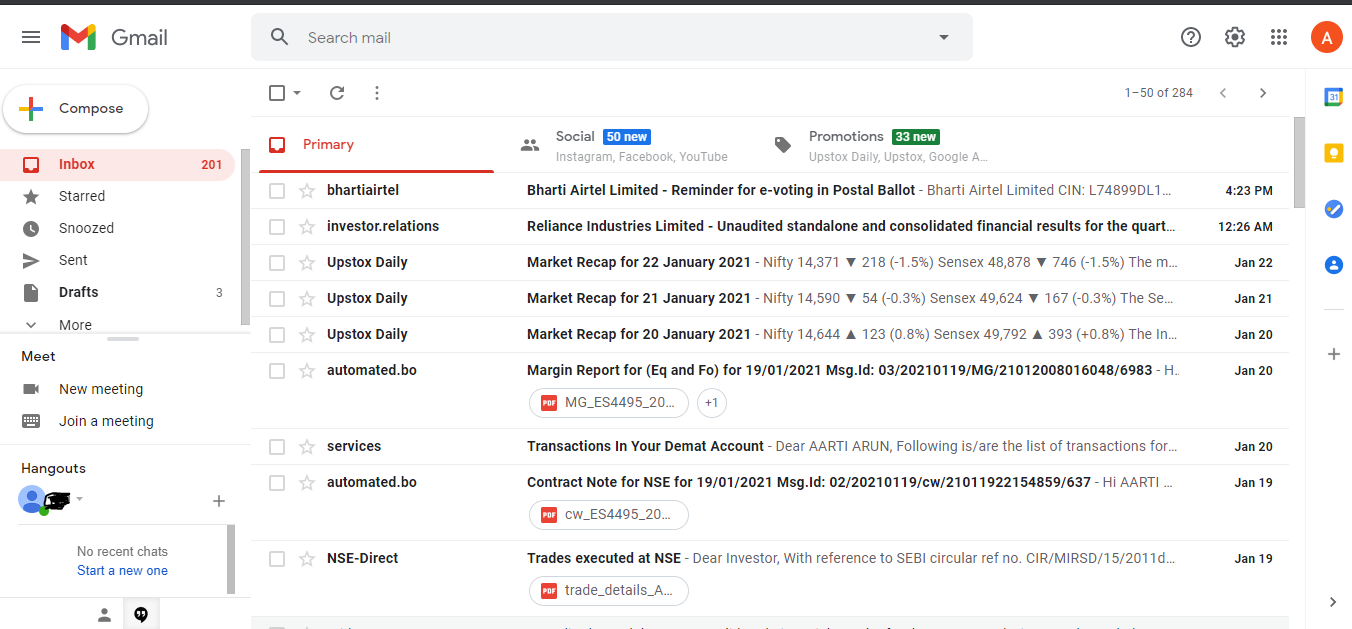Open the Sent folder
Image resolution: width=1352 pixels, height=629 pixels.
point(117,260)
